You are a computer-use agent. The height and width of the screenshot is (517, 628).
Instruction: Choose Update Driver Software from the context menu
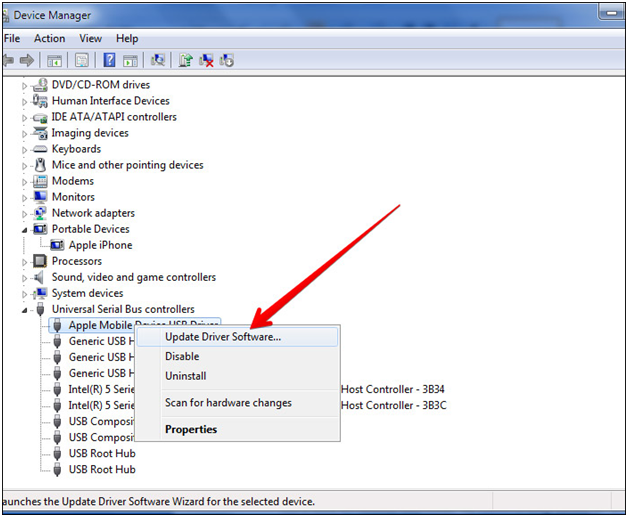pos(223,337)
